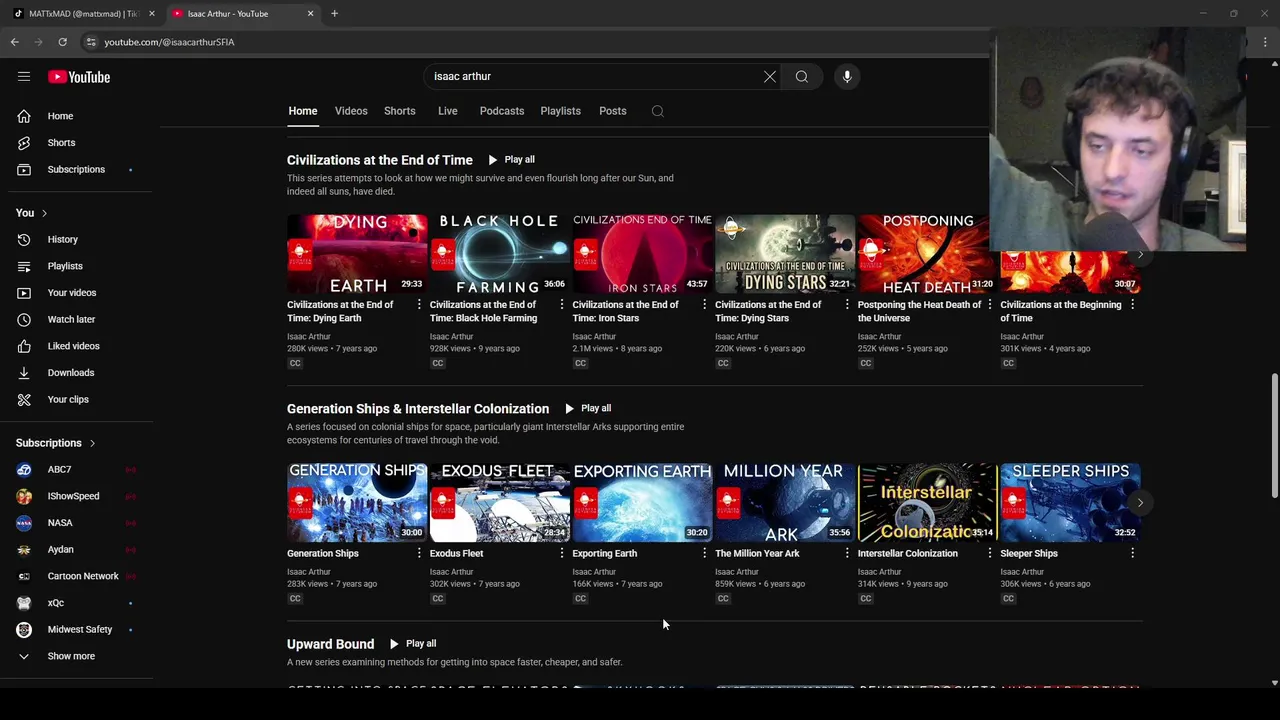The image size is (1280, 720).
Task: Select the channel Home tab
Action: click(302, 111)
